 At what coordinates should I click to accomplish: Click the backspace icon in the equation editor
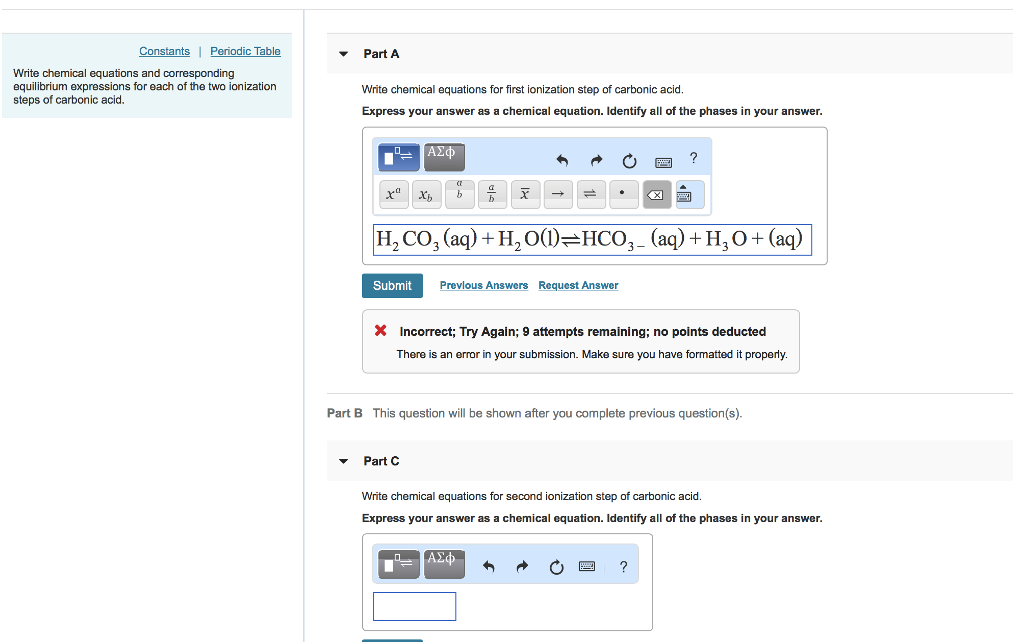click(x=656, y=193)
